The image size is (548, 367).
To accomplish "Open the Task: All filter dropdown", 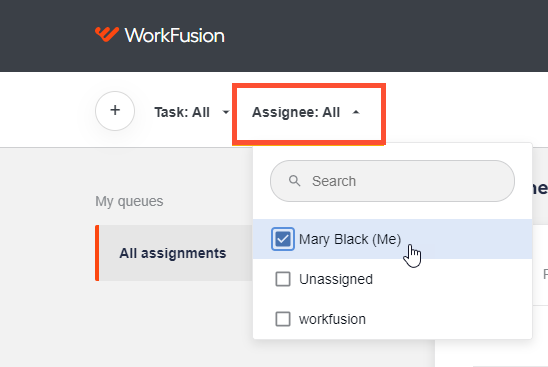I will pyautogui.click(x=192, y=112).
